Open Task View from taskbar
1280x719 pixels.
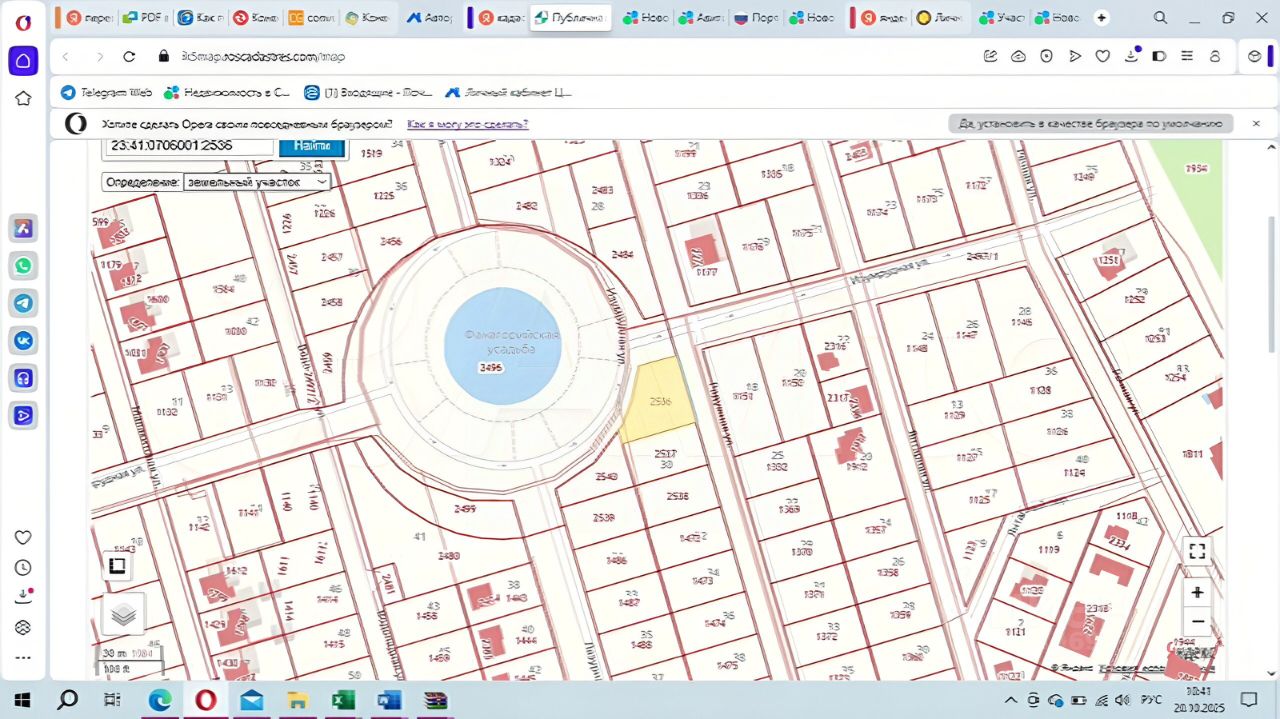113,699
